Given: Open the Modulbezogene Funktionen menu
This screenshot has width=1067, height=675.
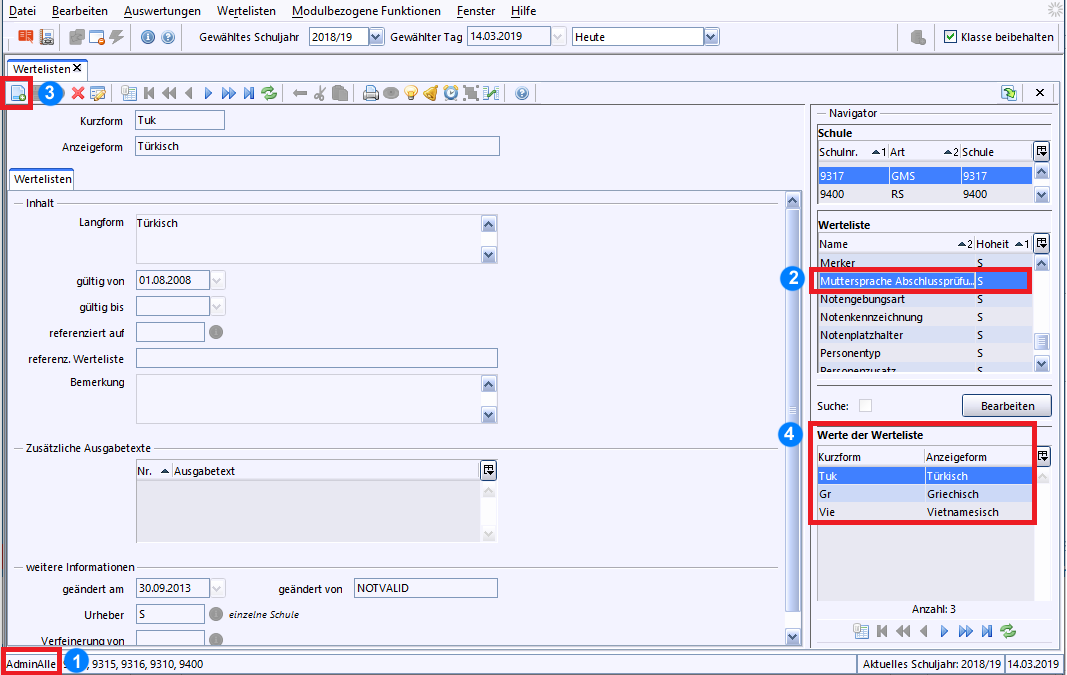Looking at the screenshot, I should point(366,11).
